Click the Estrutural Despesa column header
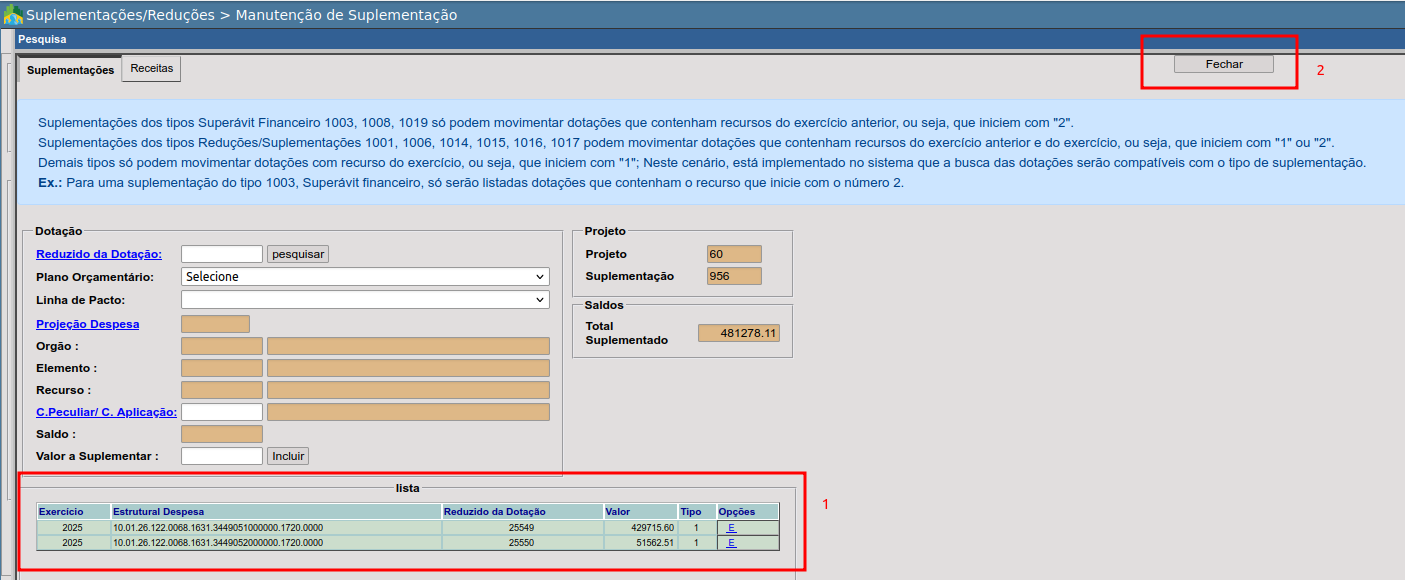 pyautogui.click(x=158, y=512)
